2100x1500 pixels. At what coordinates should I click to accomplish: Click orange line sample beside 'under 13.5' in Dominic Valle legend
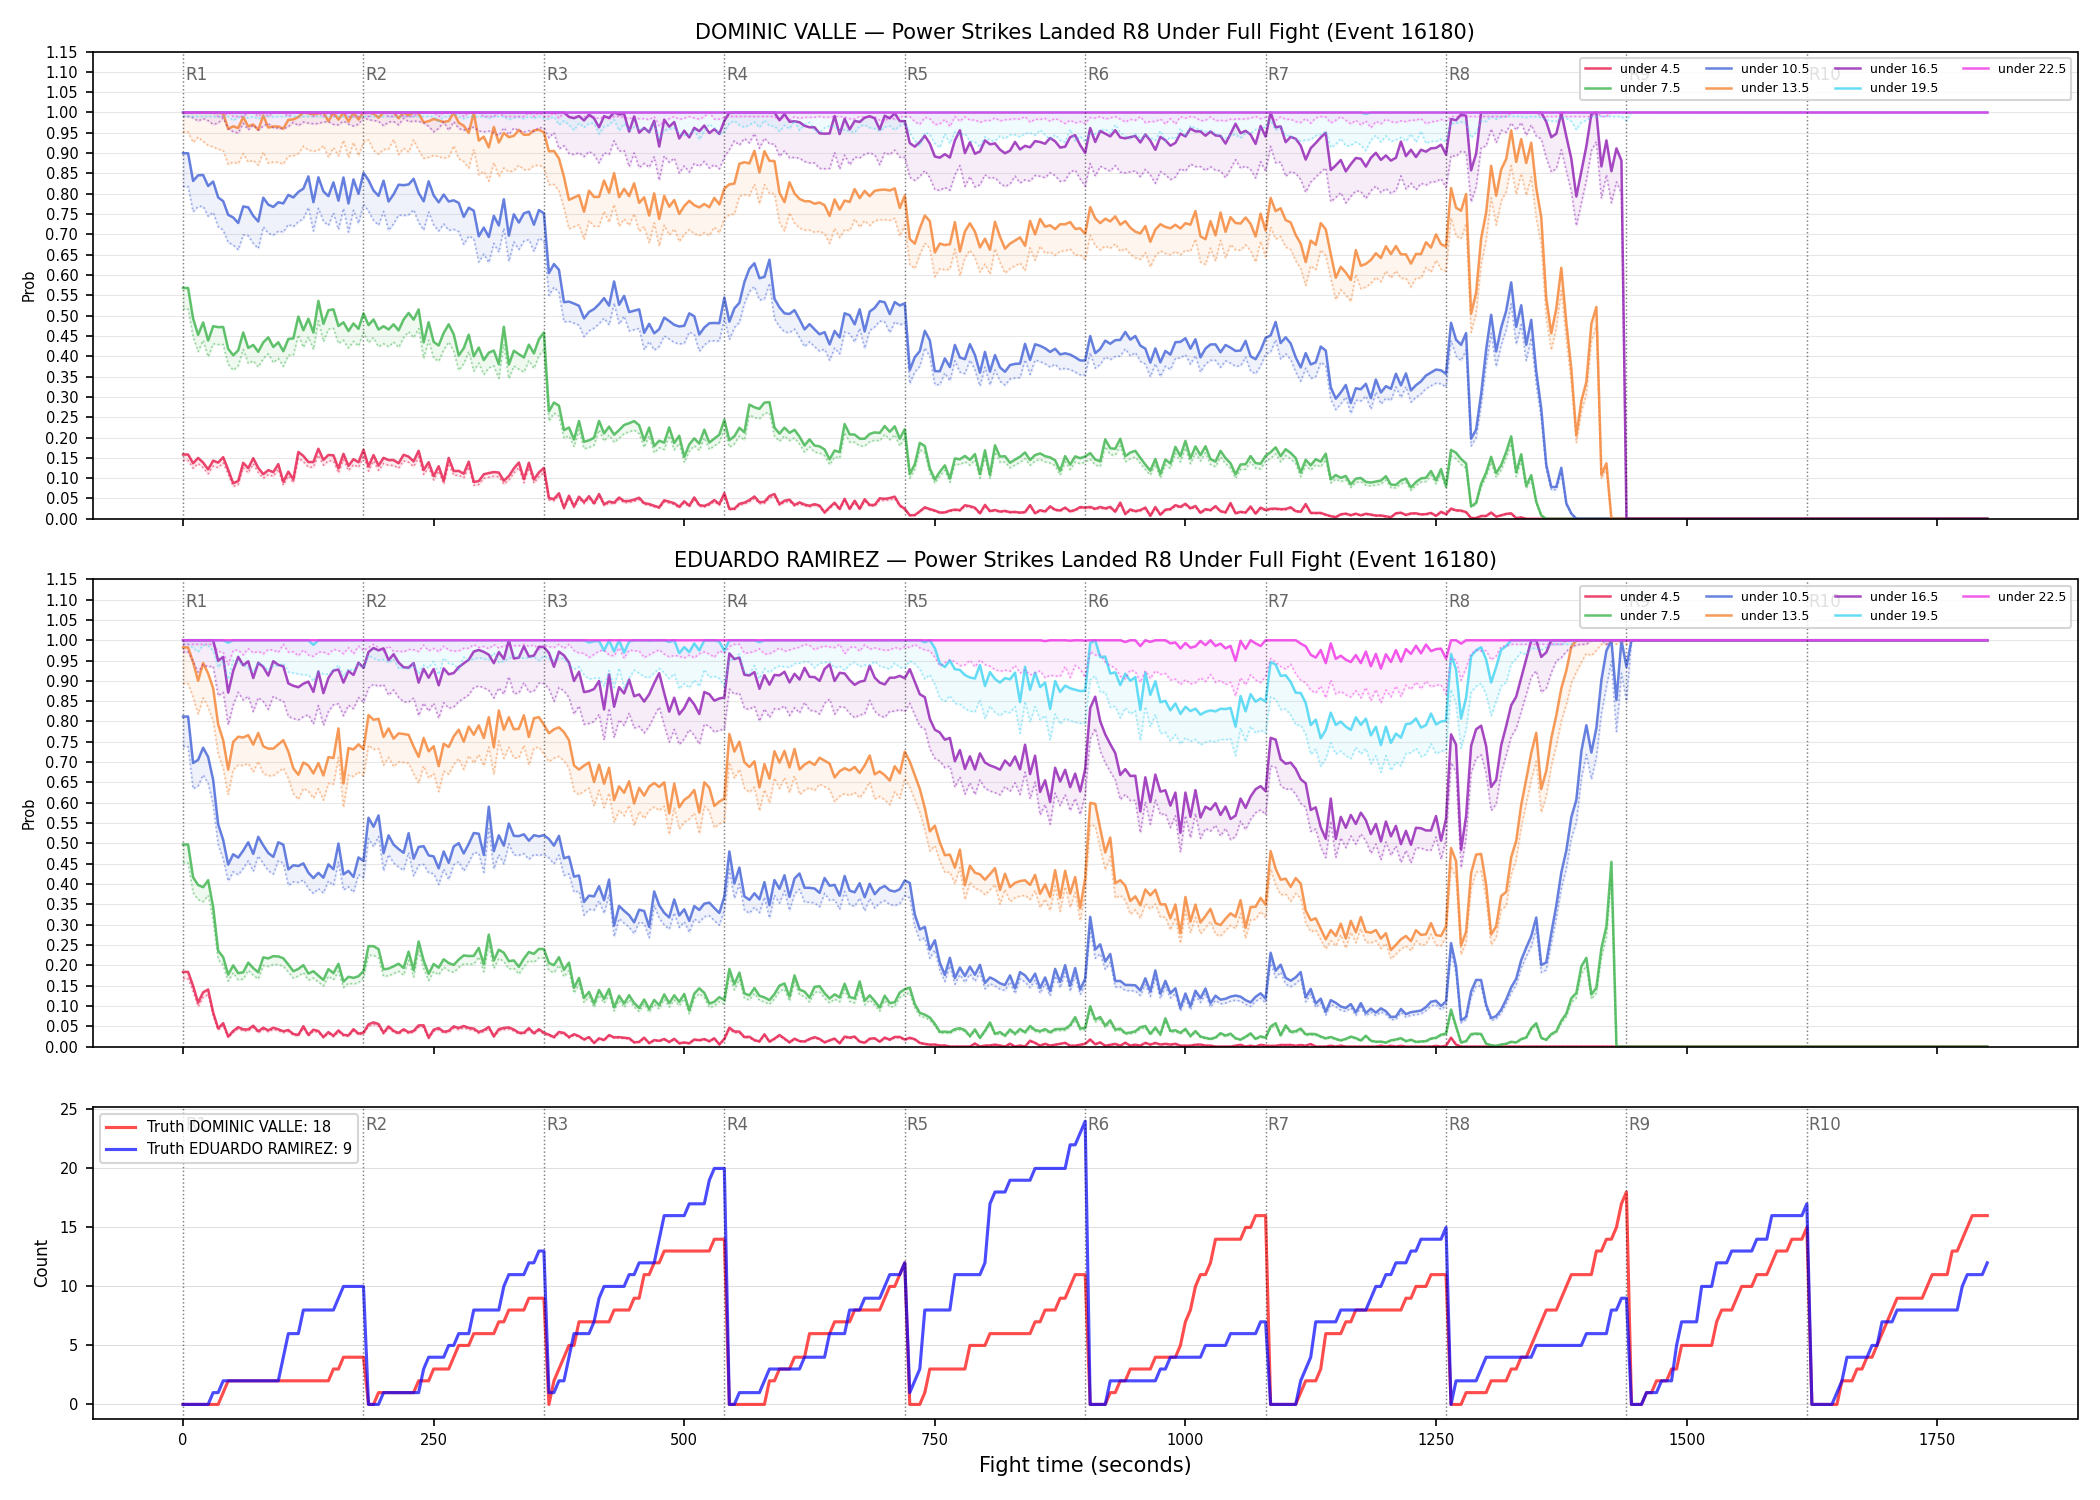point(1719,88)
